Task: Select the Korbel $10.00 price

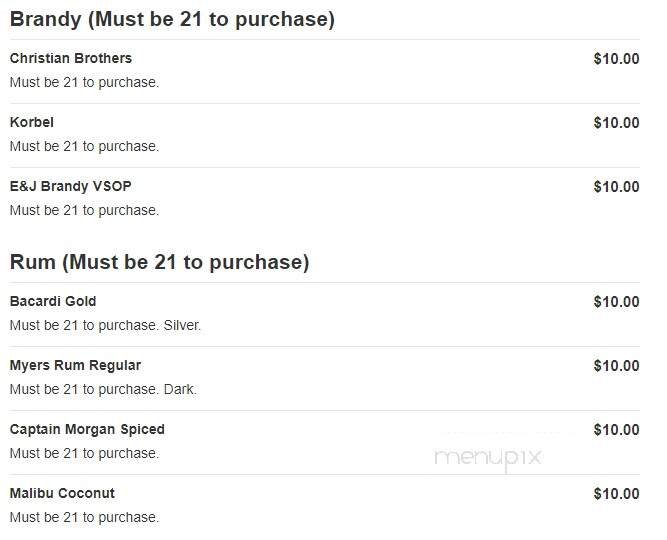Action: point(616,122)
